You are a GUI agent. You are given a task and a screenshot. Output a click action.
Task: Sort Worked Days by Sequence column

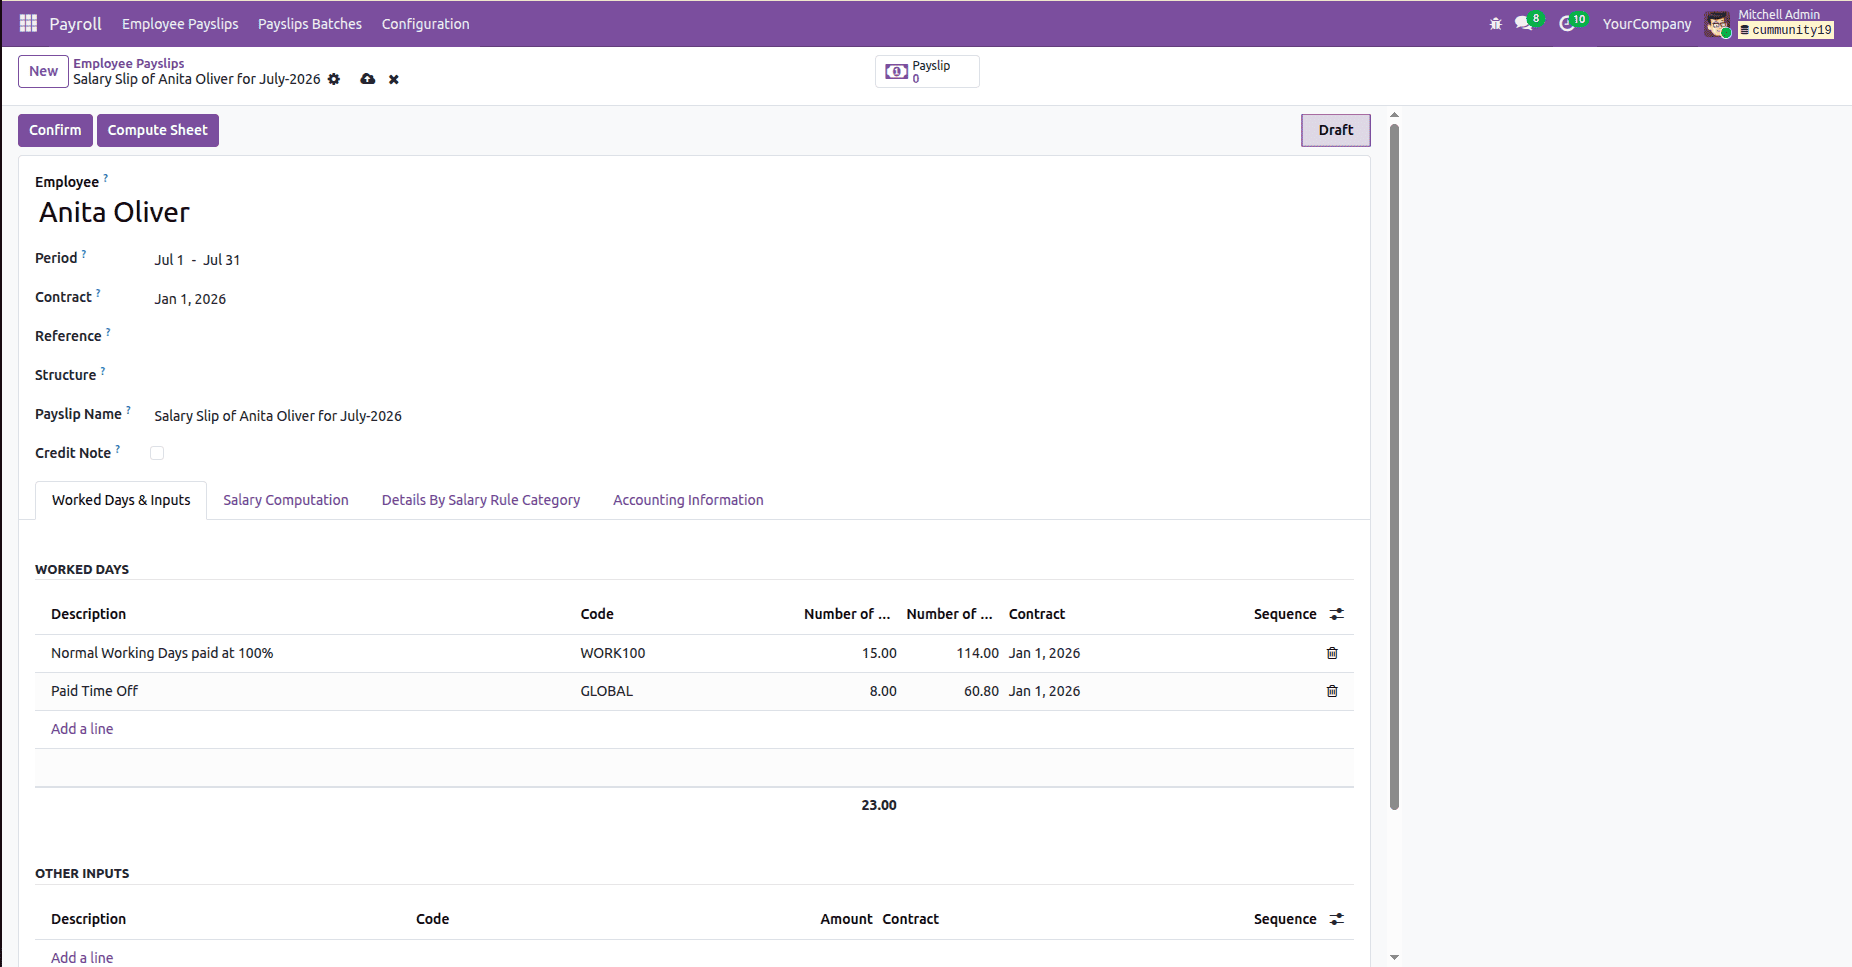pyautogui.click(x=1285, y=614)
